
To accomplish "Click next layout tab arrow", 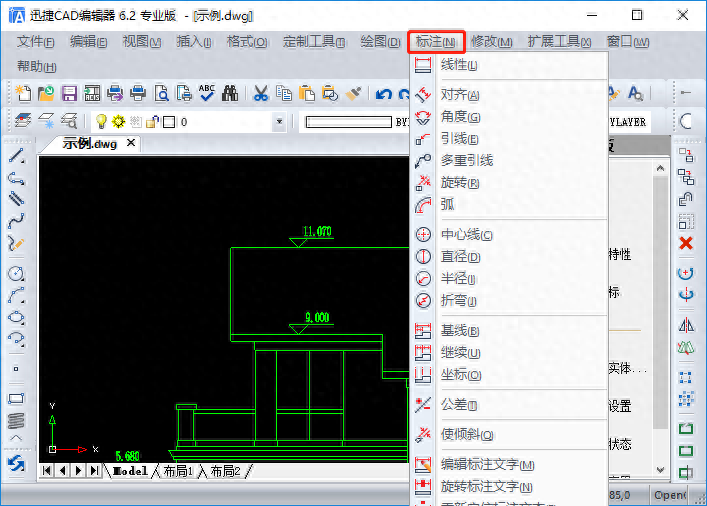I will 78,471.
